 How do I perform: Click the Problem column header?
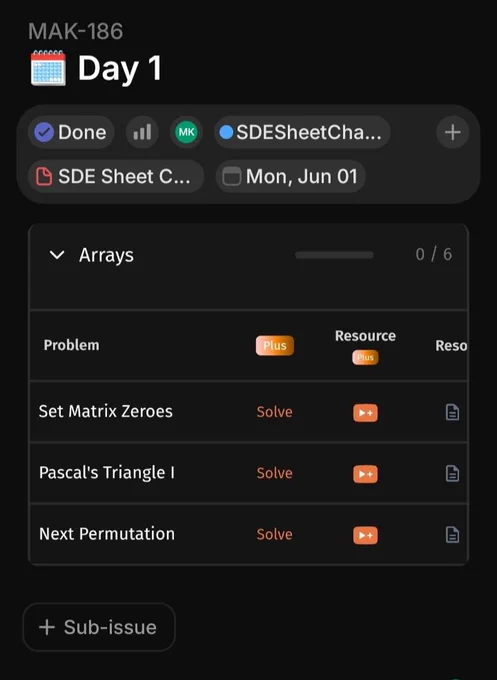[72, 345]
